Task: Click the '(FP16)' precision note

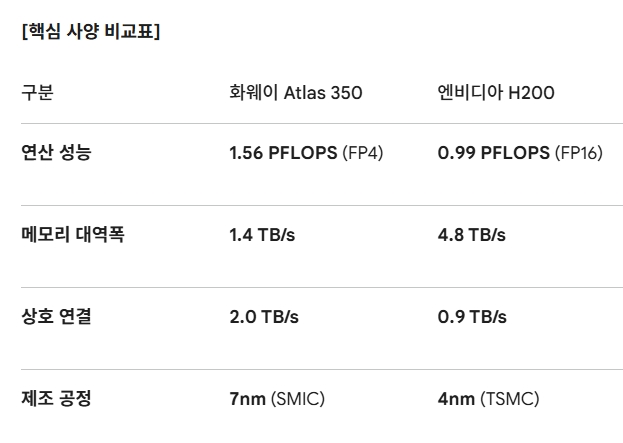Action: pyautogui.click(x=579, y=153)
